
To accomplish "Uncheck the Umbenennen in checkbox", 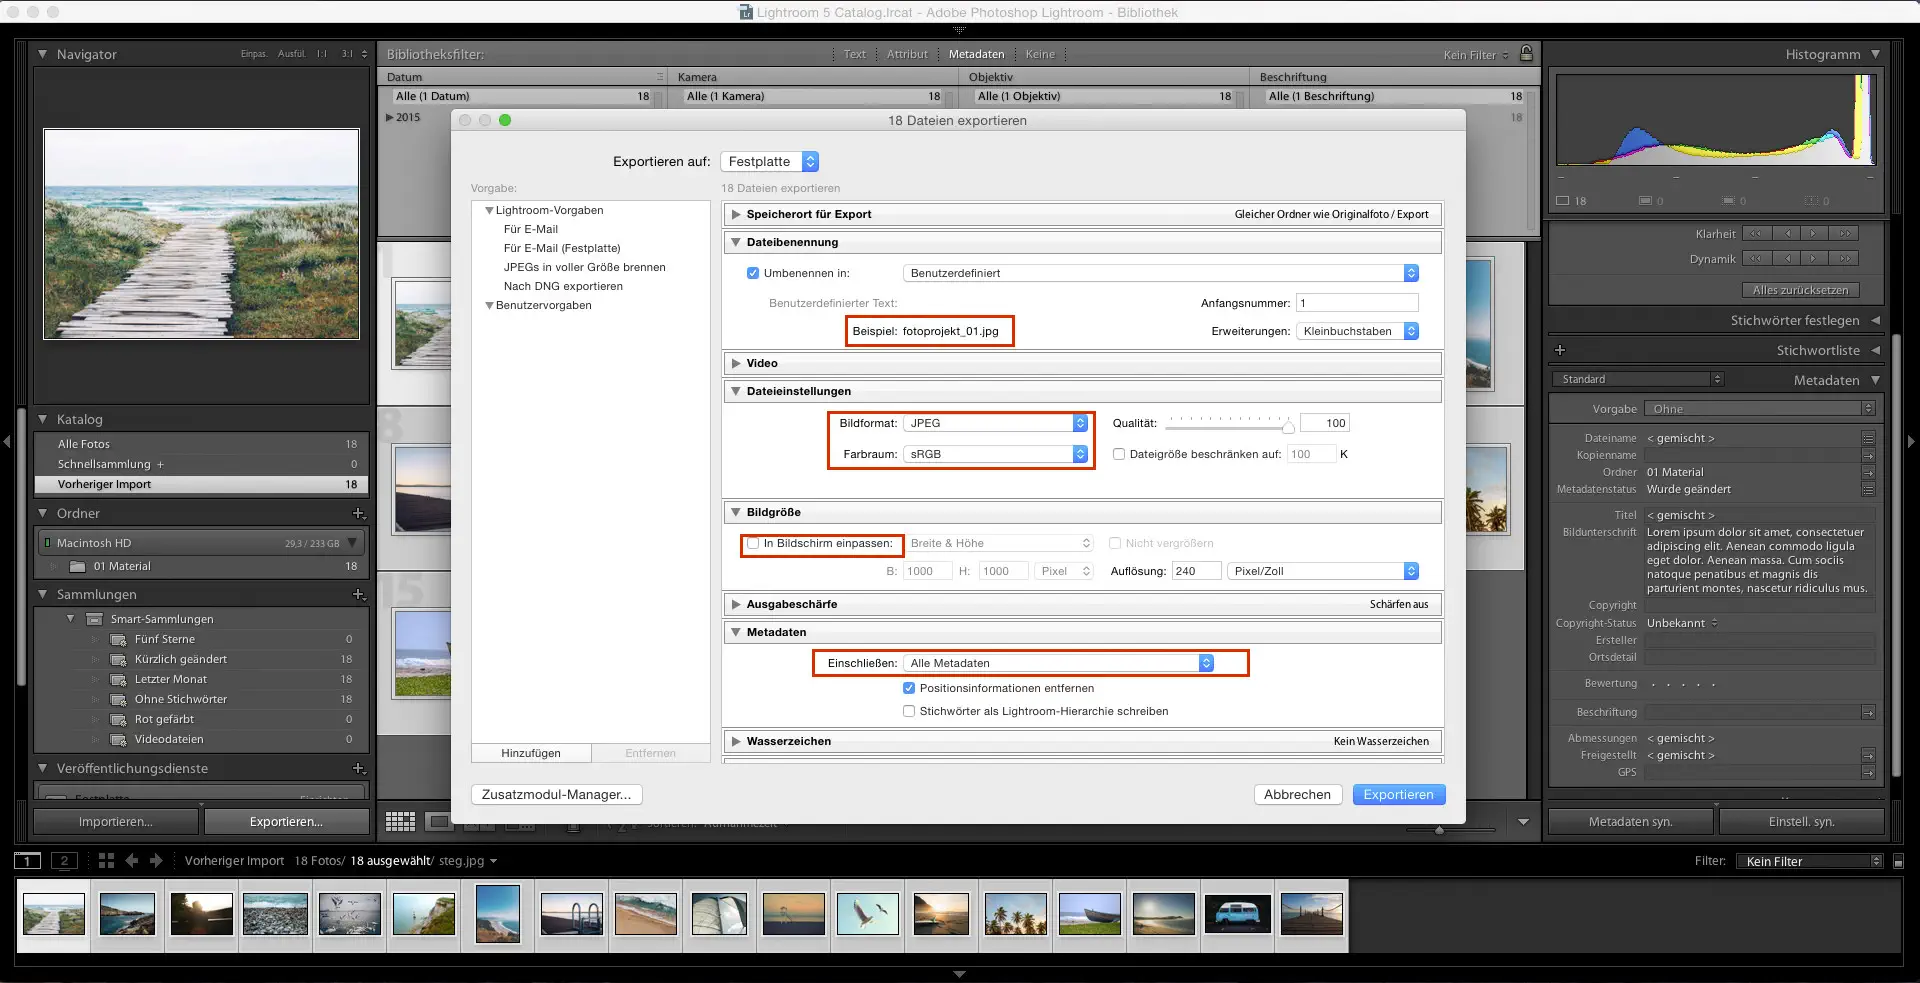I will pos(752,272).
